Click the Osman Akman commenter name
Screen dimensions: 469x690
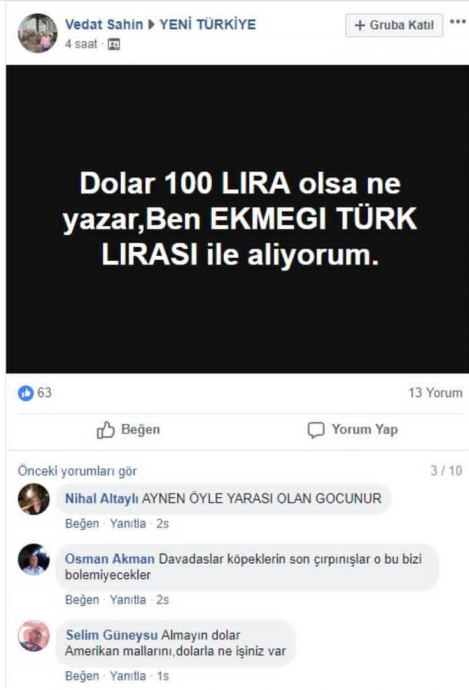110,559
